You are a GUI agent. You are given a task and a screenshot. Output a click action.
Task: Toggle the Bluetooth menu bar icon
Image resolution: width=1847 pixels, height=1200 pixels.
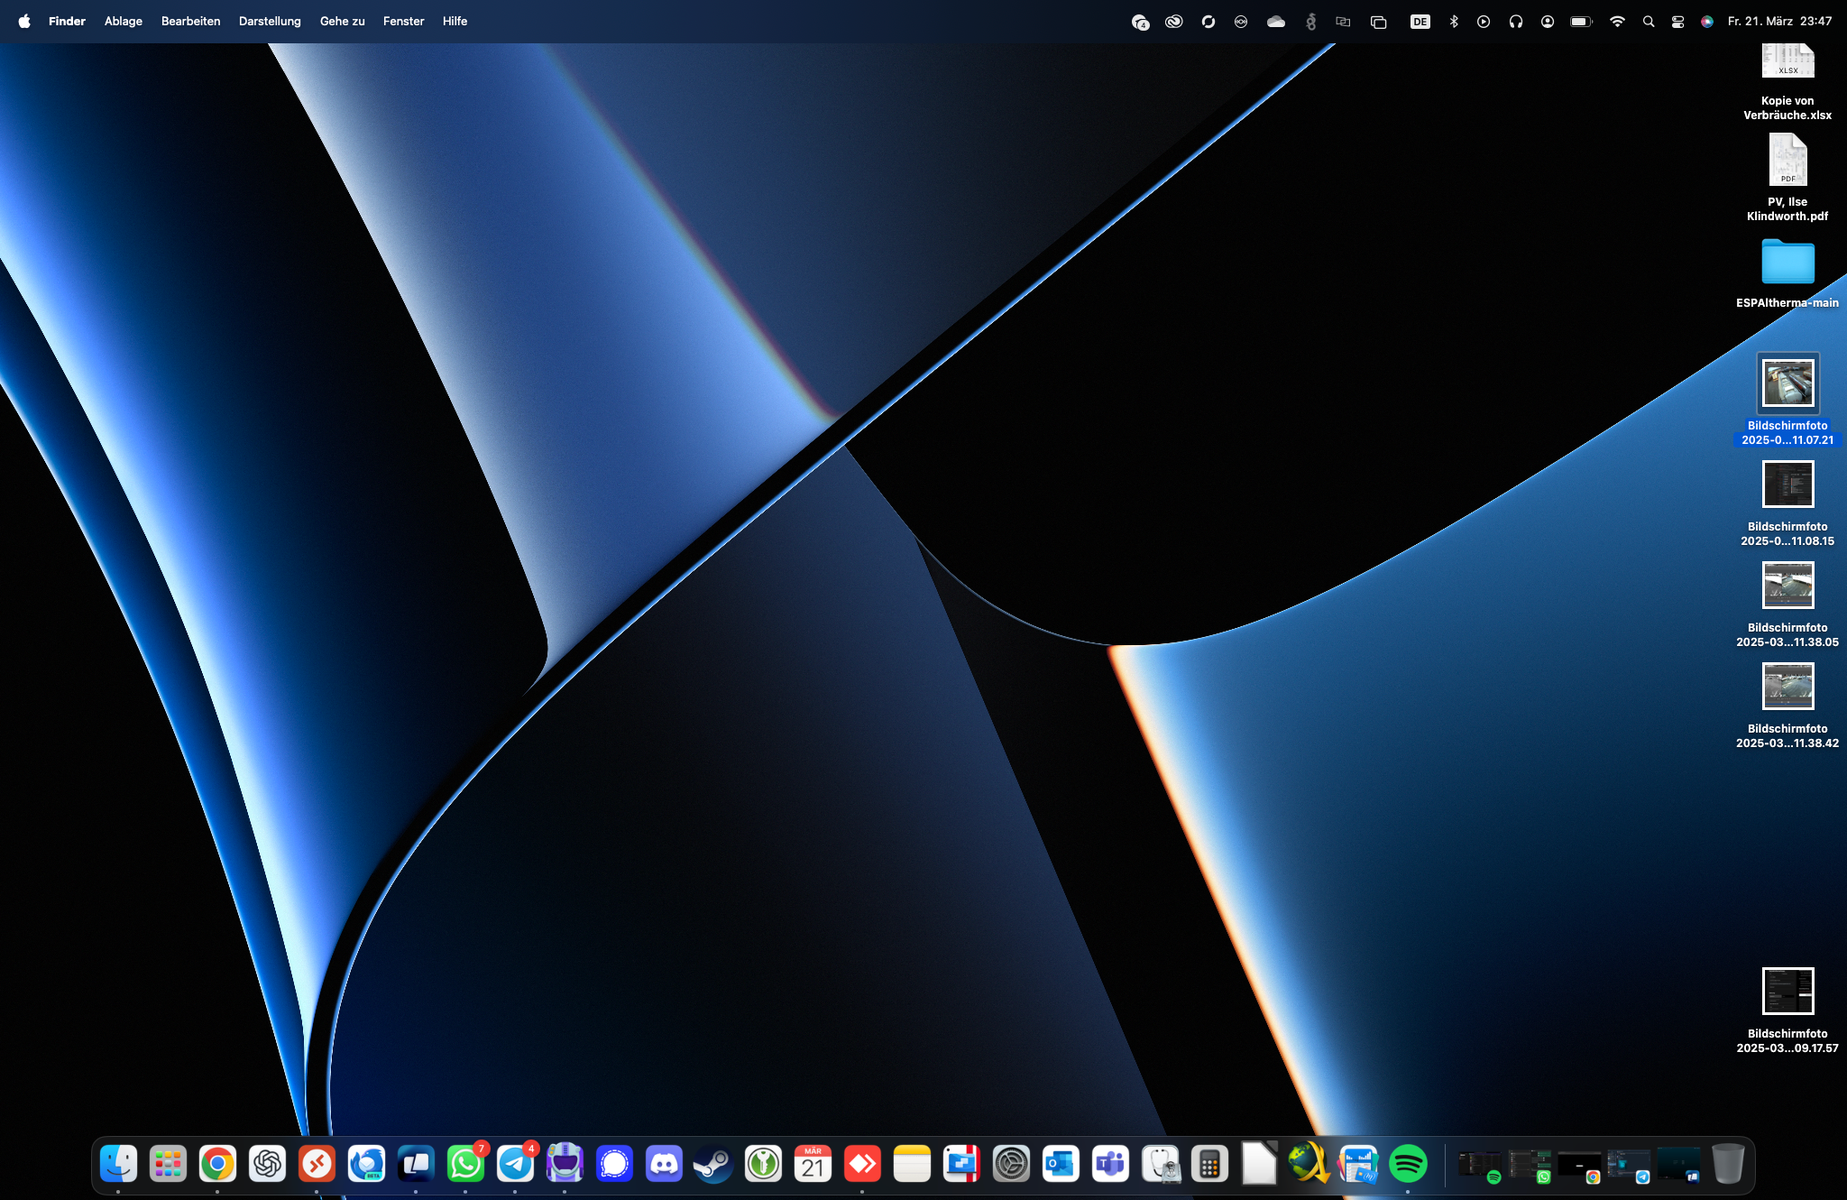tap(1454, 21)
